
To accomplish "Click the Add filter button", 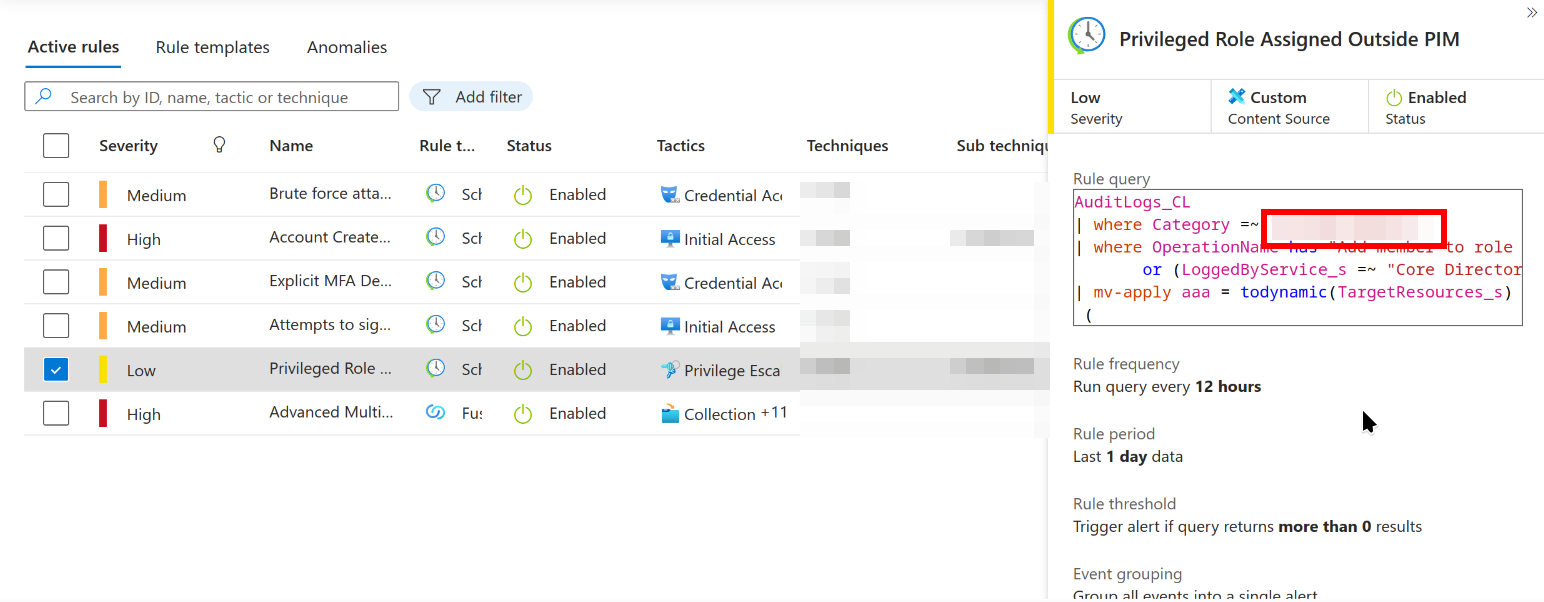I will pyautogui.click(x=471, y=97).
